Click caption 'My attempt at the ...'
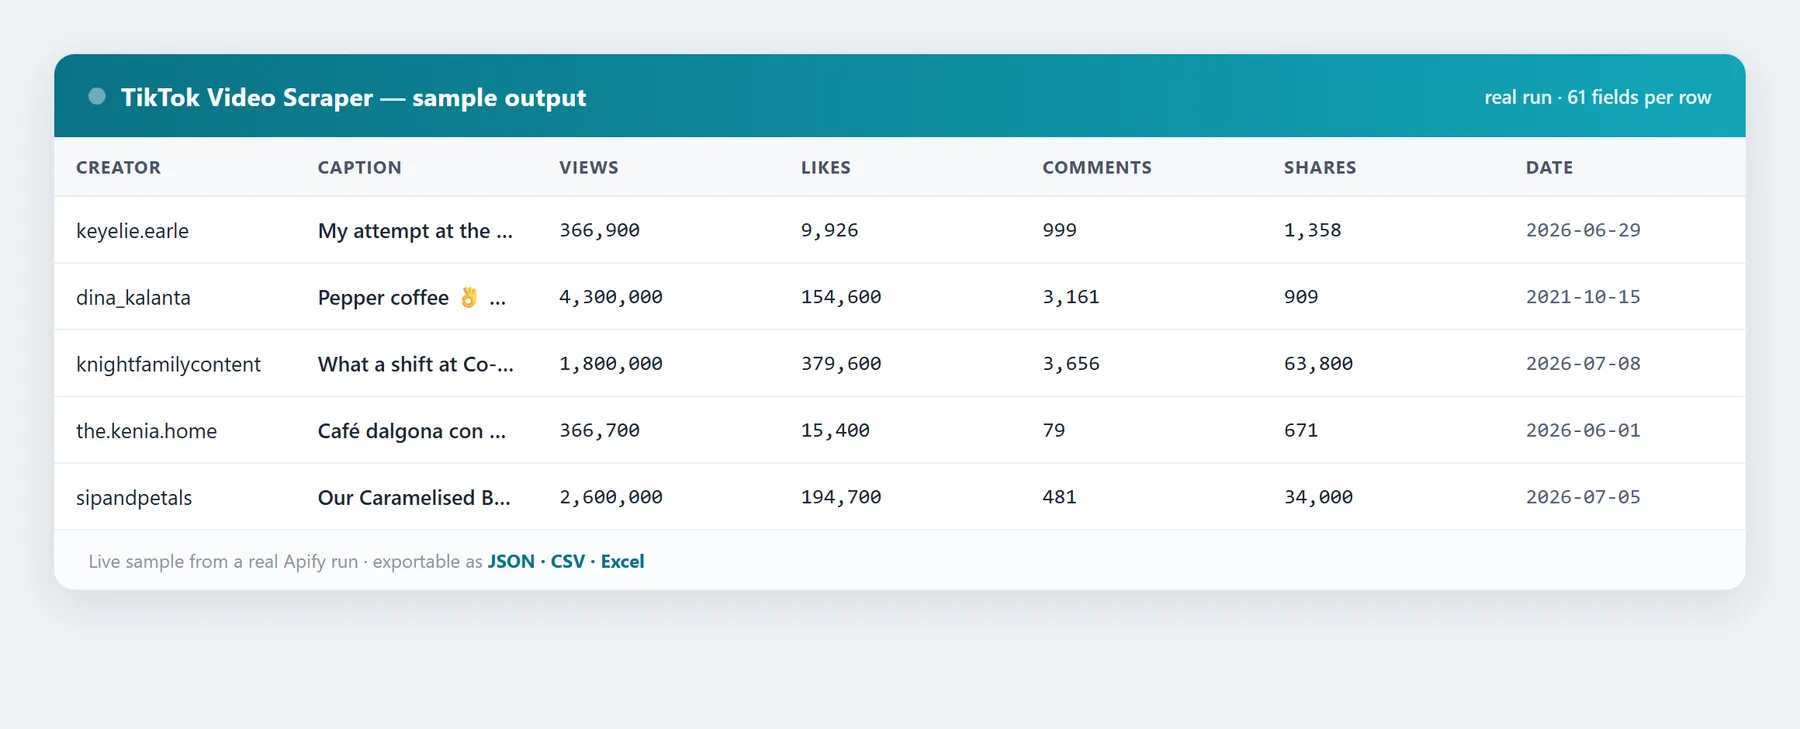This screenshot has width=1800, height=729. [x=415, y=231]
